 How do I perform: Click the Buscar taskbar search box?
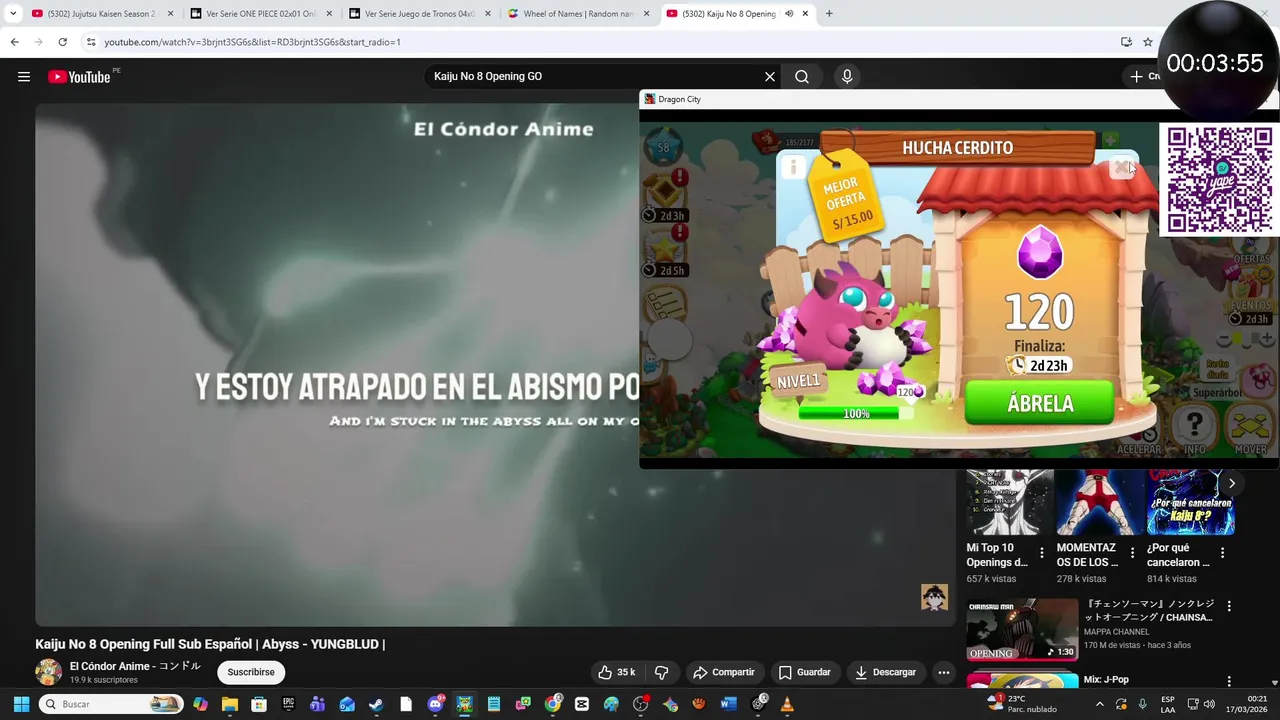(112, 704)
